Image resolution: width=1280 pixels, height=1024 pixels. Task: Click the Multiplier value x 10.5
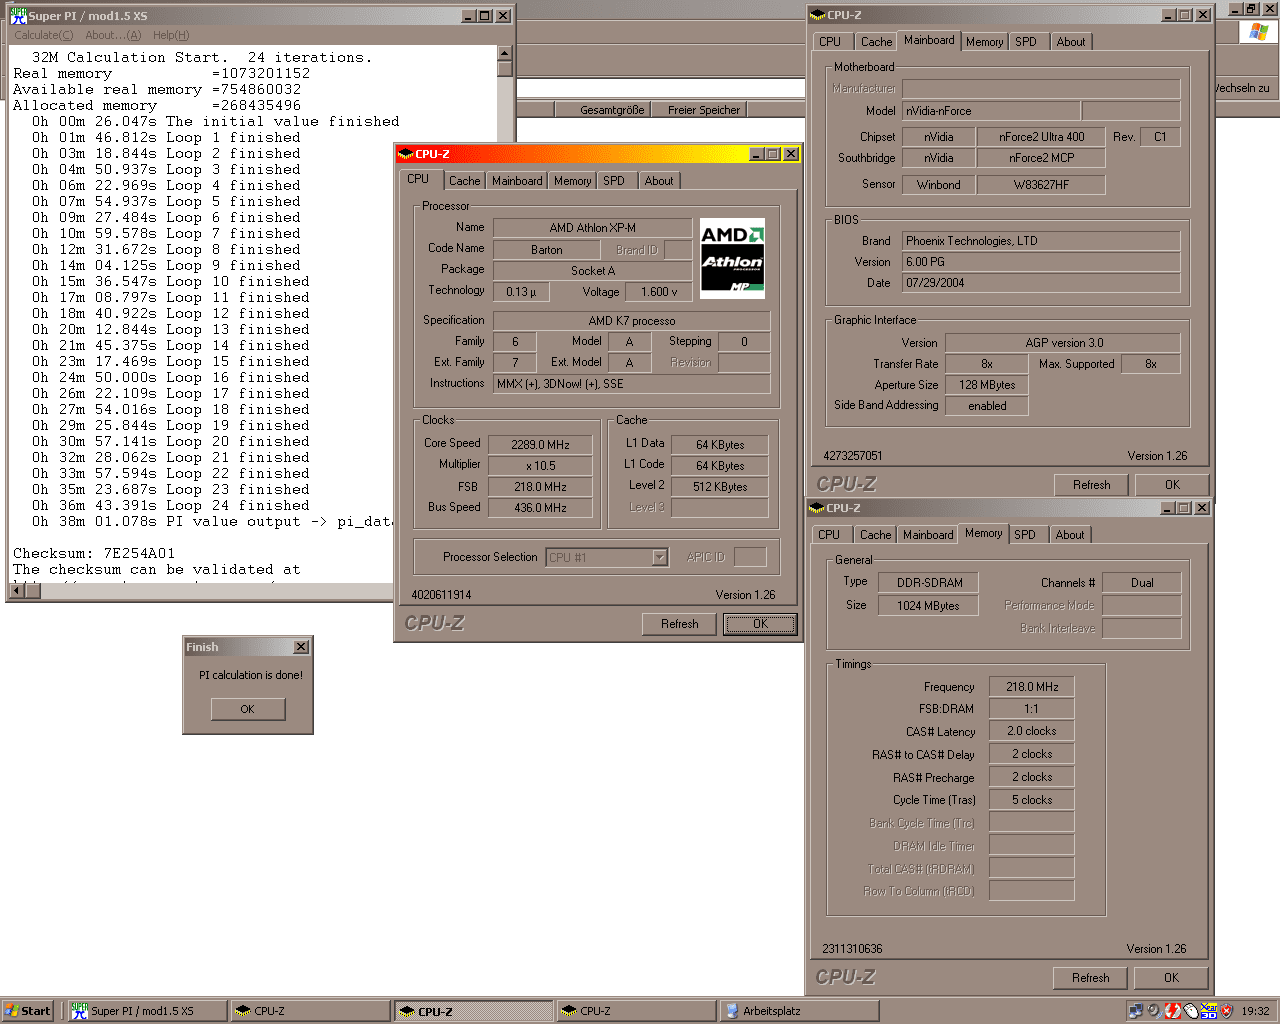pyautogui.click(x=541, y=466)
